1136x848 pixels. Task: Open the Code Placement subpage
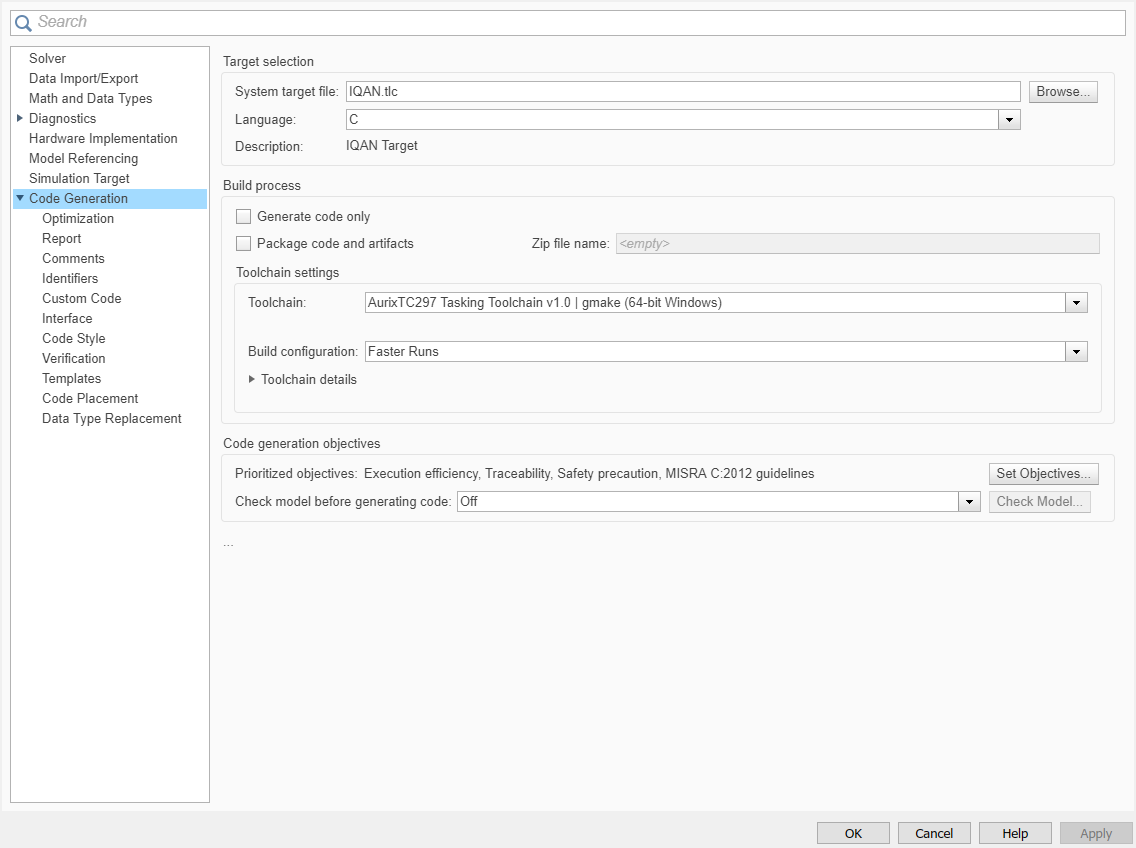(x=90, y=398)
